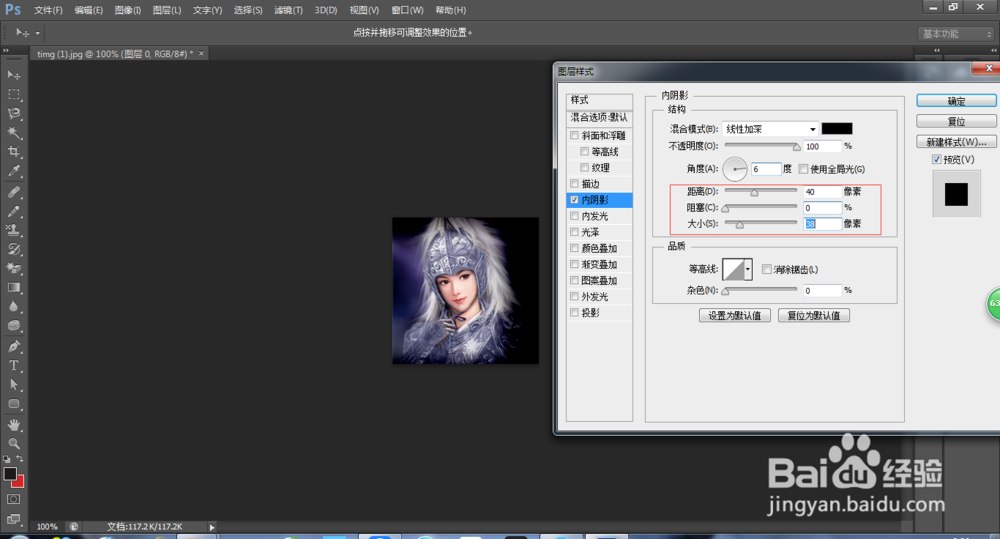1000x539 pixels.
Task: Select the Hand tool
Action: click(x=13, y=425)
